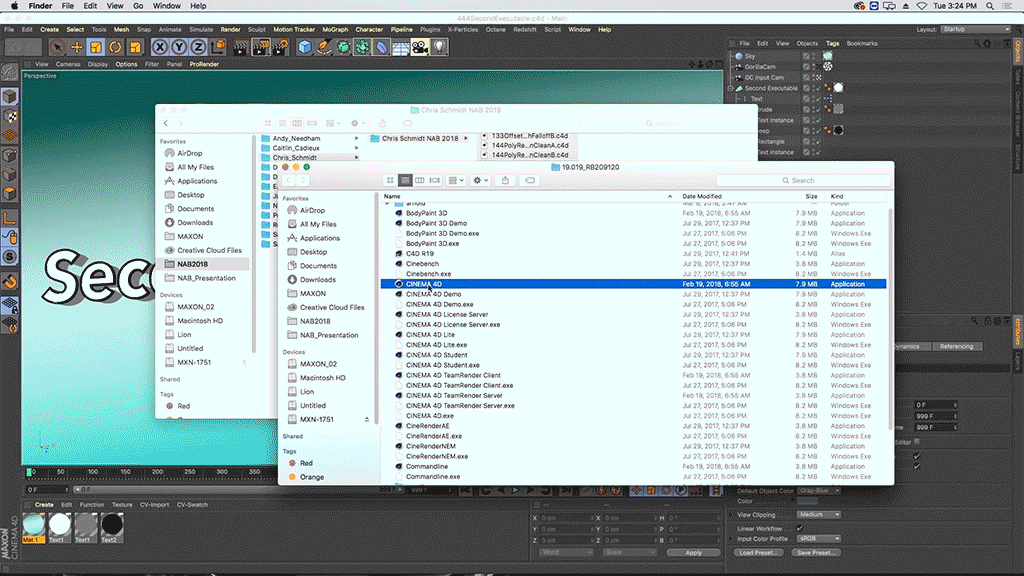This screenshot has width=1024, height=576.
Task: Toggle the Linear Workflow checkbox
Action: pyautogui.click(x=800, y=528)
